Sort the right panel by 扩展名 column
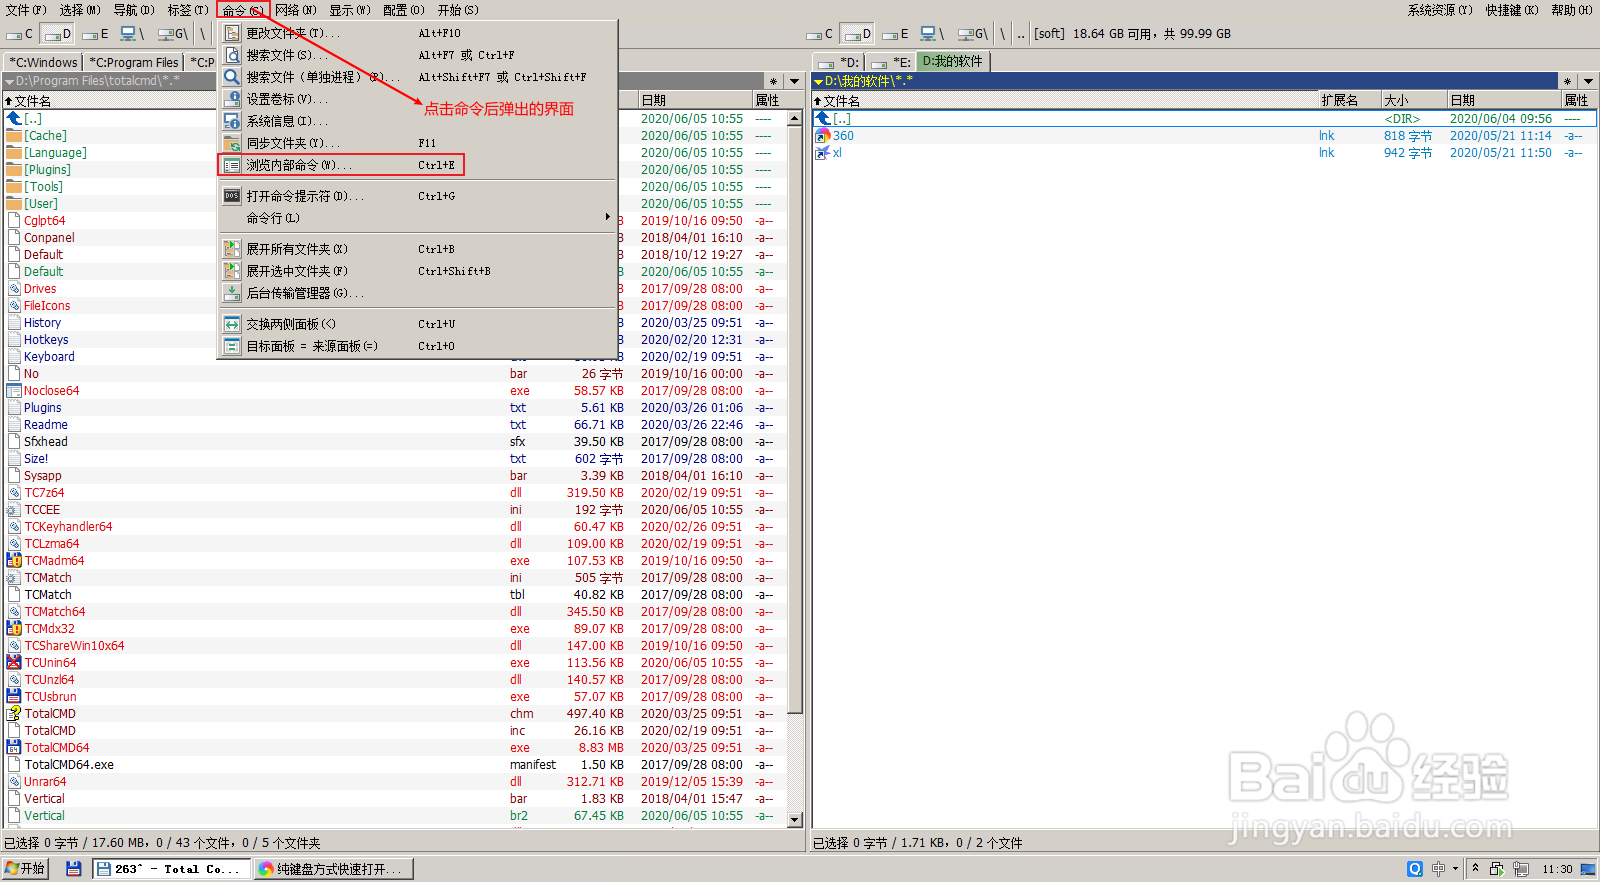This screenshot has width=1600, height=882. (1349, 100)
